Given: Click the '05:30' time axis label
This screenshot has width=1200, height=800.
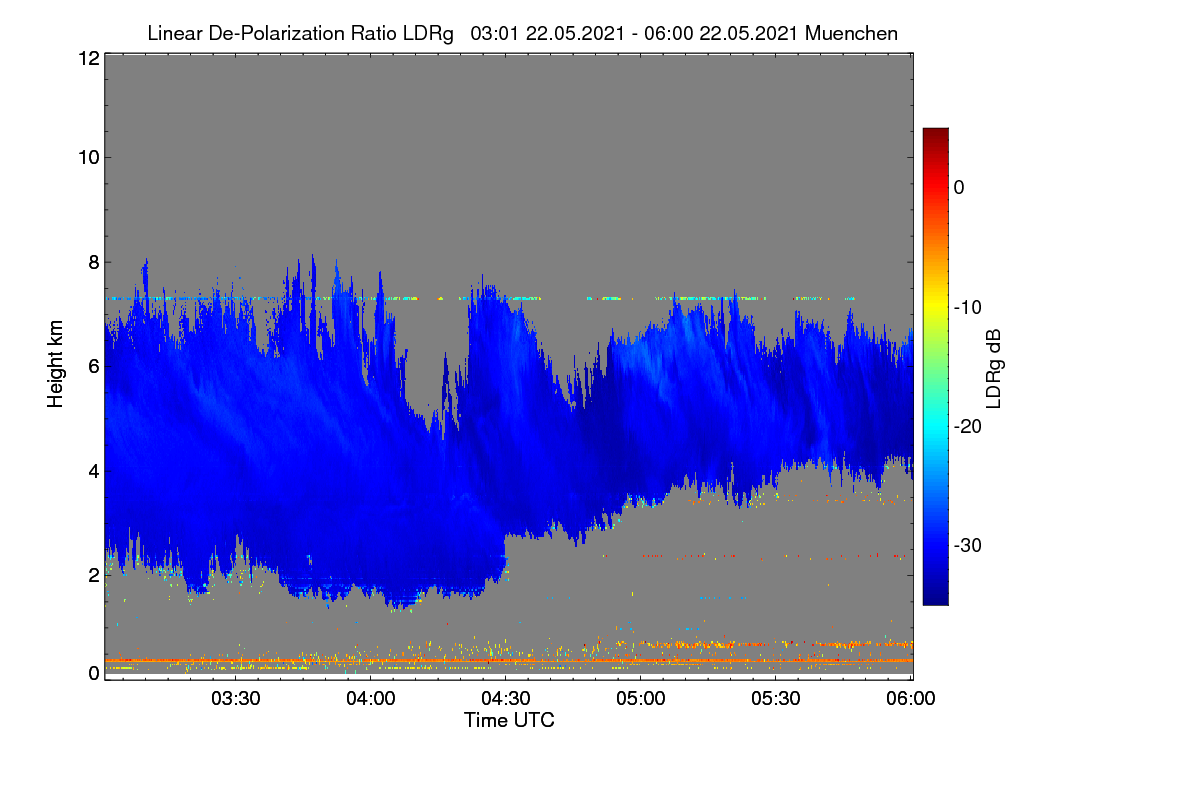Looking at the screenshot, I should [776, 700].
